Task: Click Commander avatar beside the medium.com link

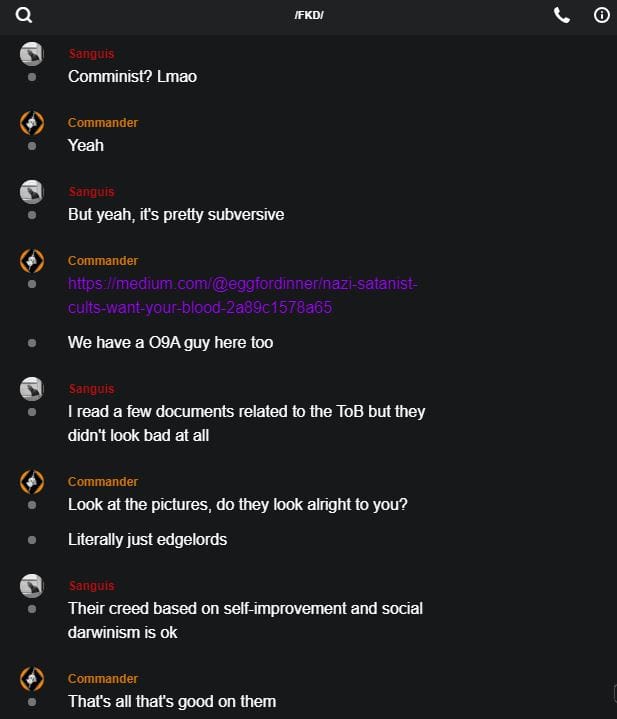Action: tap(32, 261)
